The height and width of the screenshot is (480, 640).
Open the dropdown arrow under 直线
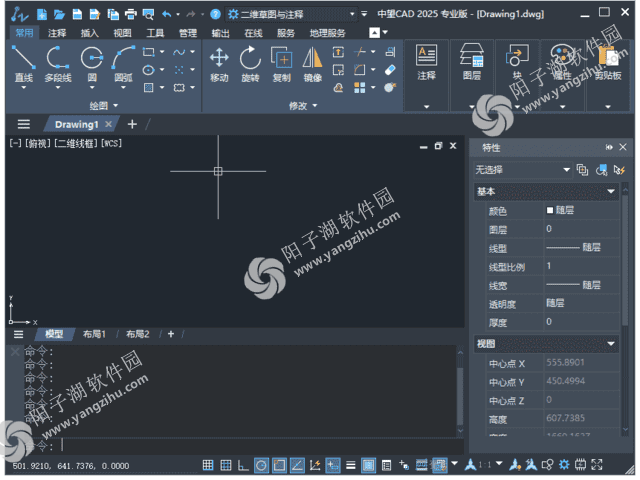pyautogui.click(x=23, y=87)
